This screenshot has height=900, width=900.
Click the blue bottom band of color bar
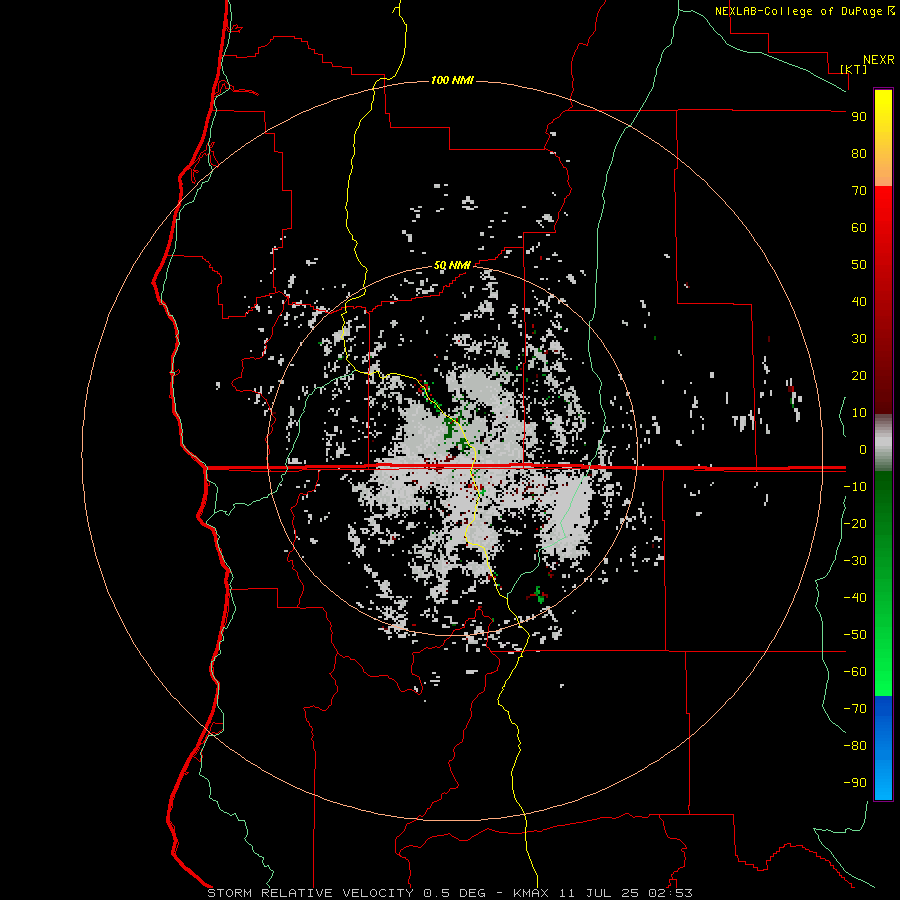883,748
